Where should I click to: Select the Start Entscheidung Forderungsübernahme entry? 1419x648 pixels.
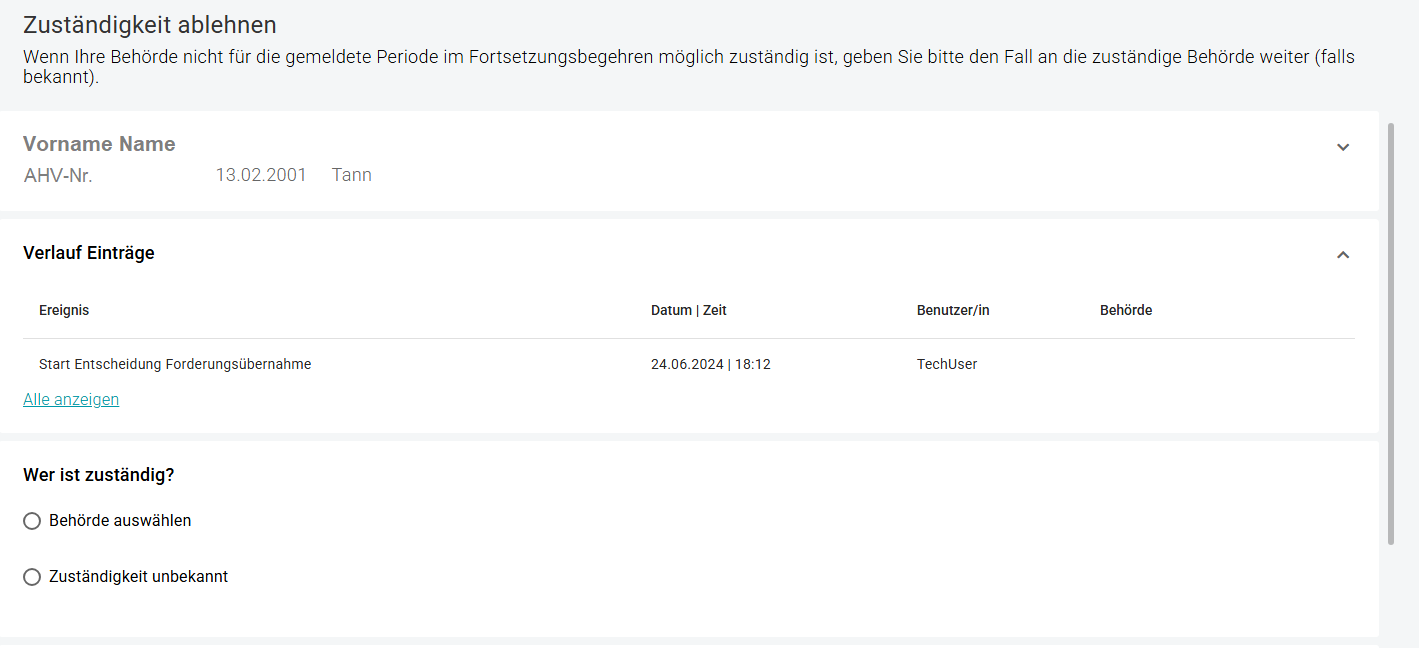click(x=175, y=364)
